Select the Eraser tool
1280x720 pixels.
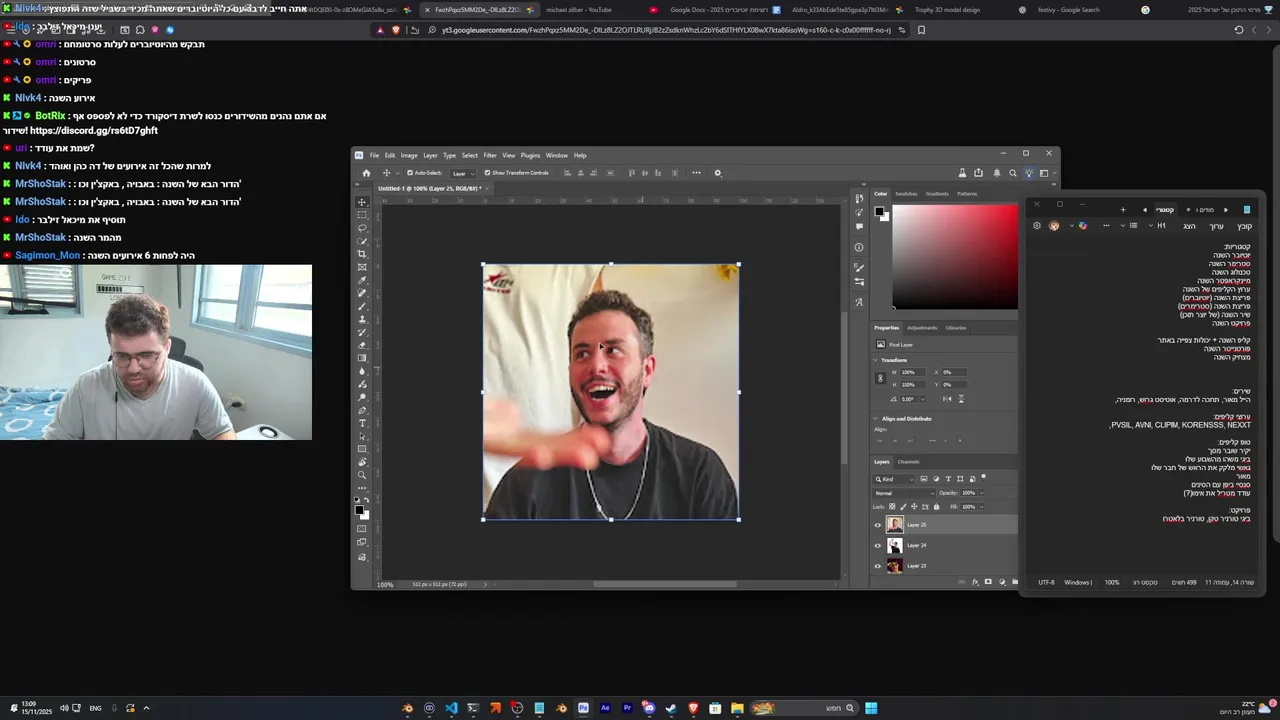[361, 345]
